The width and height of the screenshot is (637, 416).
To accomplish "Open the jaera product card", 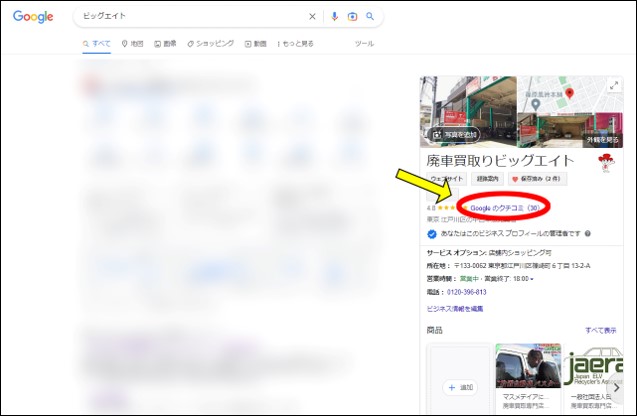I will pyautogui.click(x=593, y=378).
